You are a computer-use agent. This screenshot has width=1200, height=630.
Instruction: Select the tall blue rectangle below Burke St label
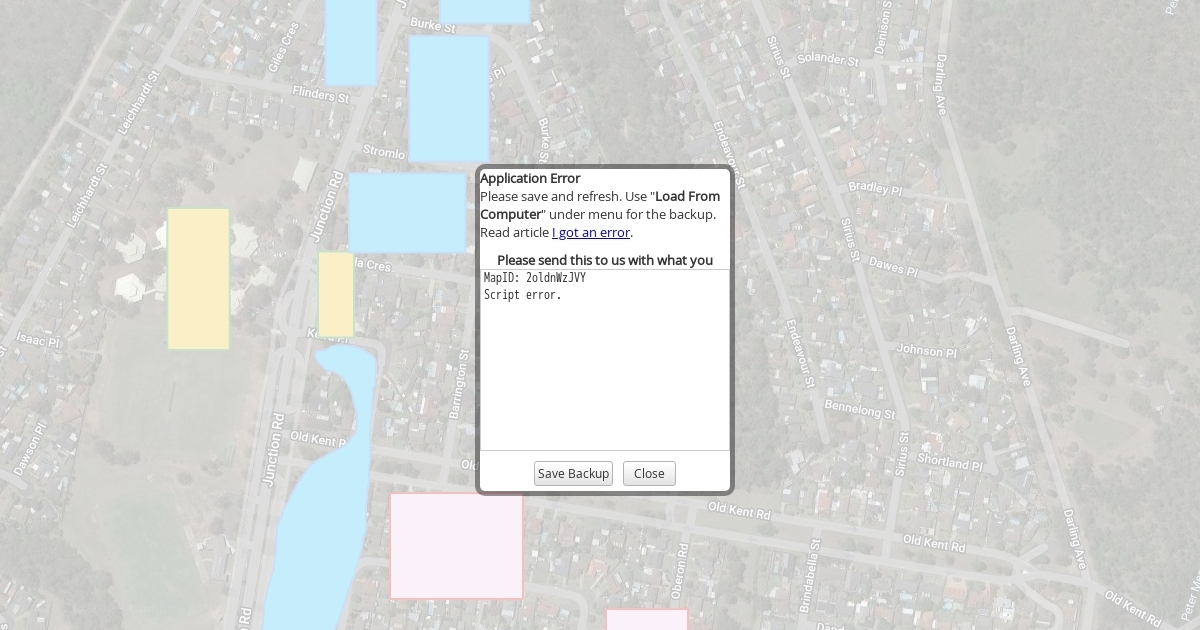coord(449,98)
